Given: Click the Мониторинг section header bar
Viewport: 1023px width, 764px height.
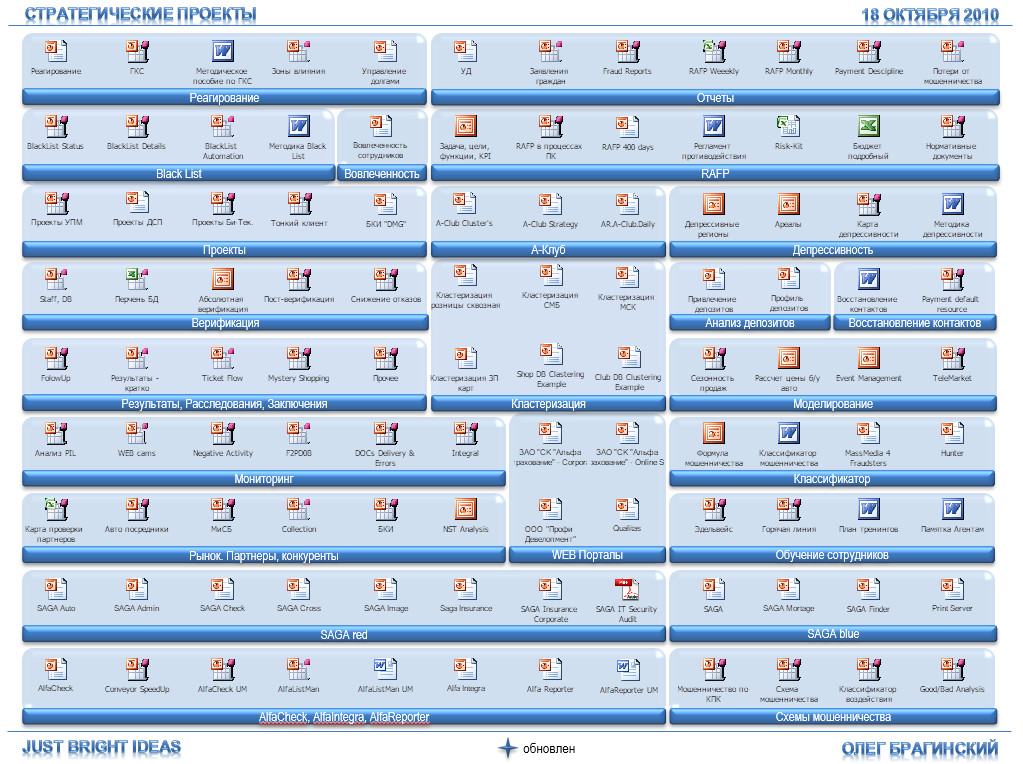Looking at the screenshot, I should [264, 479].
